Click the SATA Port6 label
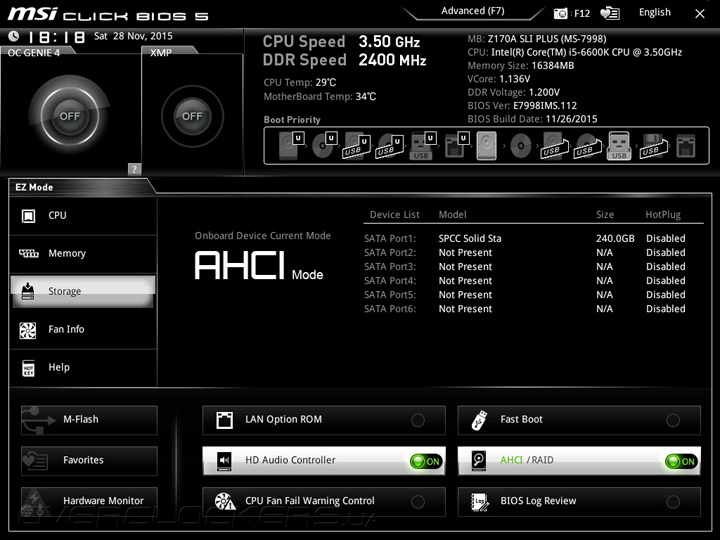This screenshot has height=540, width=720. [390, 309]
